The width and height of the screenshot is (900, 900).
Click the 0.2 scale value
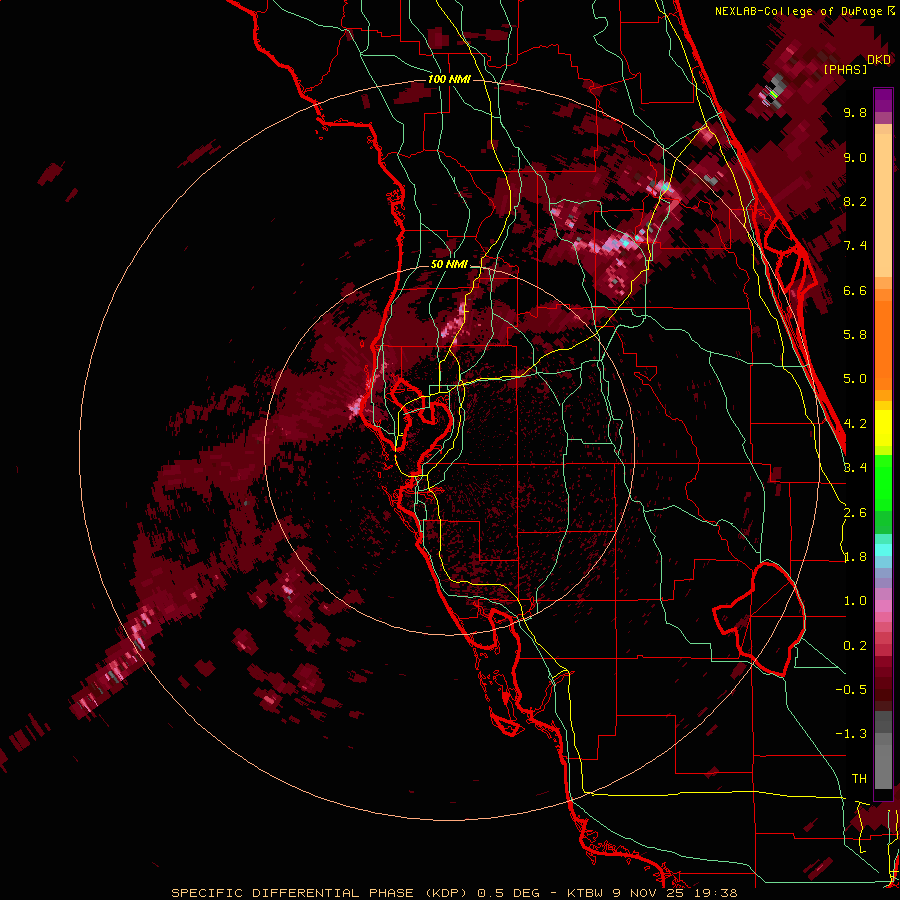click(855, 646)
